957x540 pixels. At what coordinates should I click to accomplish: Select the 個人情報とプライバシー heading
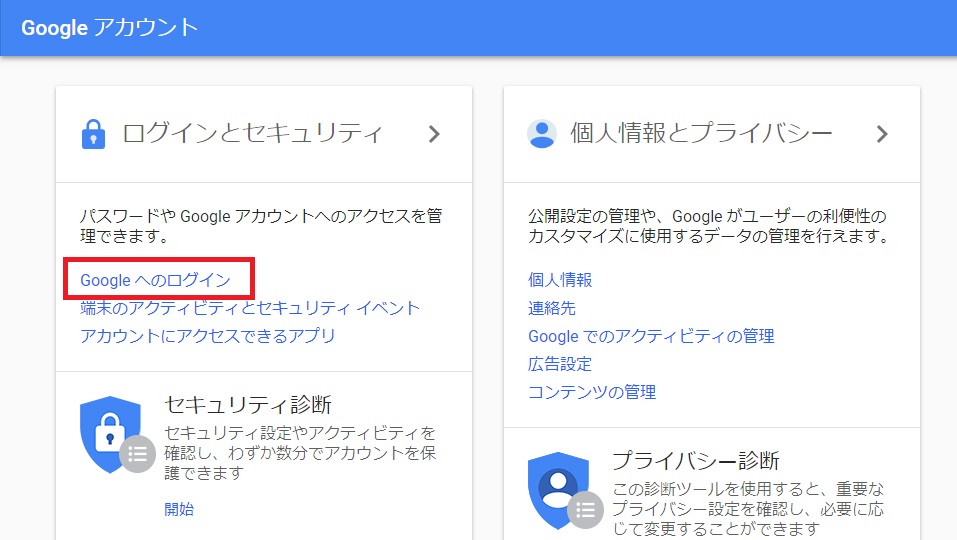[701, 134]
